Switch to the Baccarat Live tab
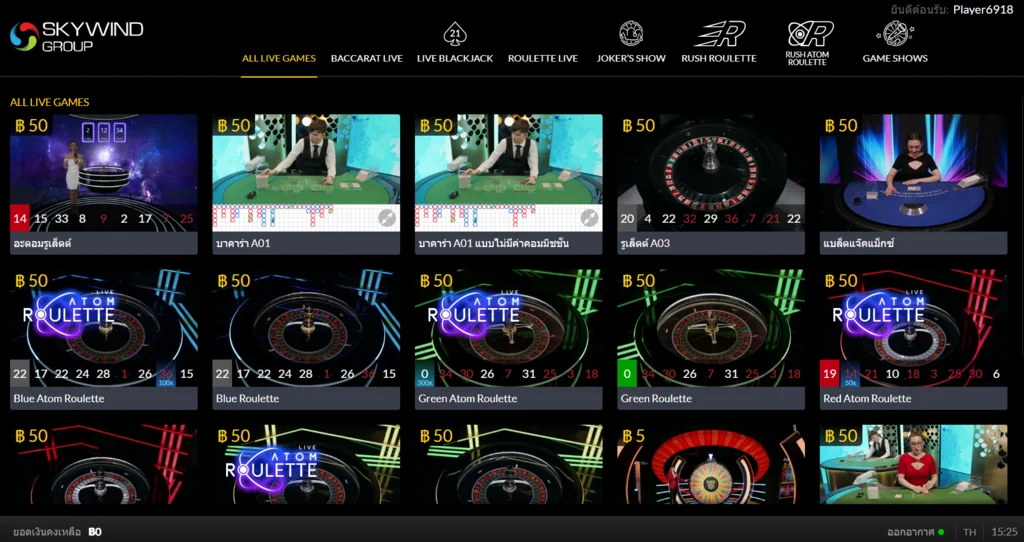Viewport: 1024px width, 542px height. [366, 58]
